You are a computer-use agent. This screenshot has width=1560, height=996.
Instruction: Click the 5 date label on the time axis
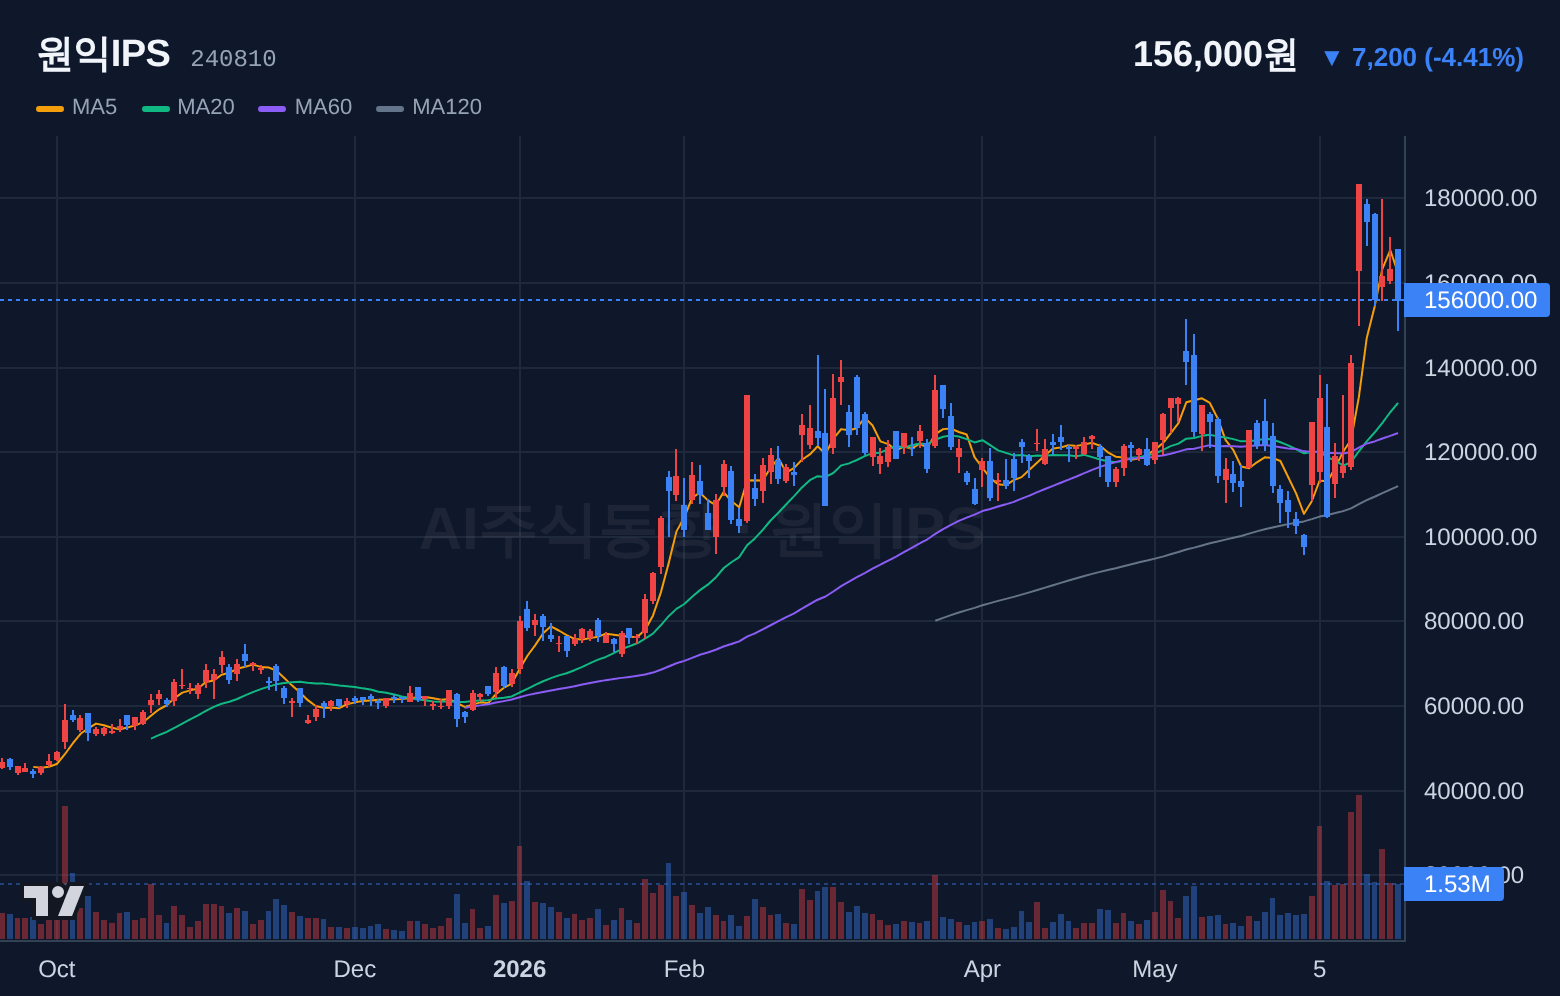1320,969
